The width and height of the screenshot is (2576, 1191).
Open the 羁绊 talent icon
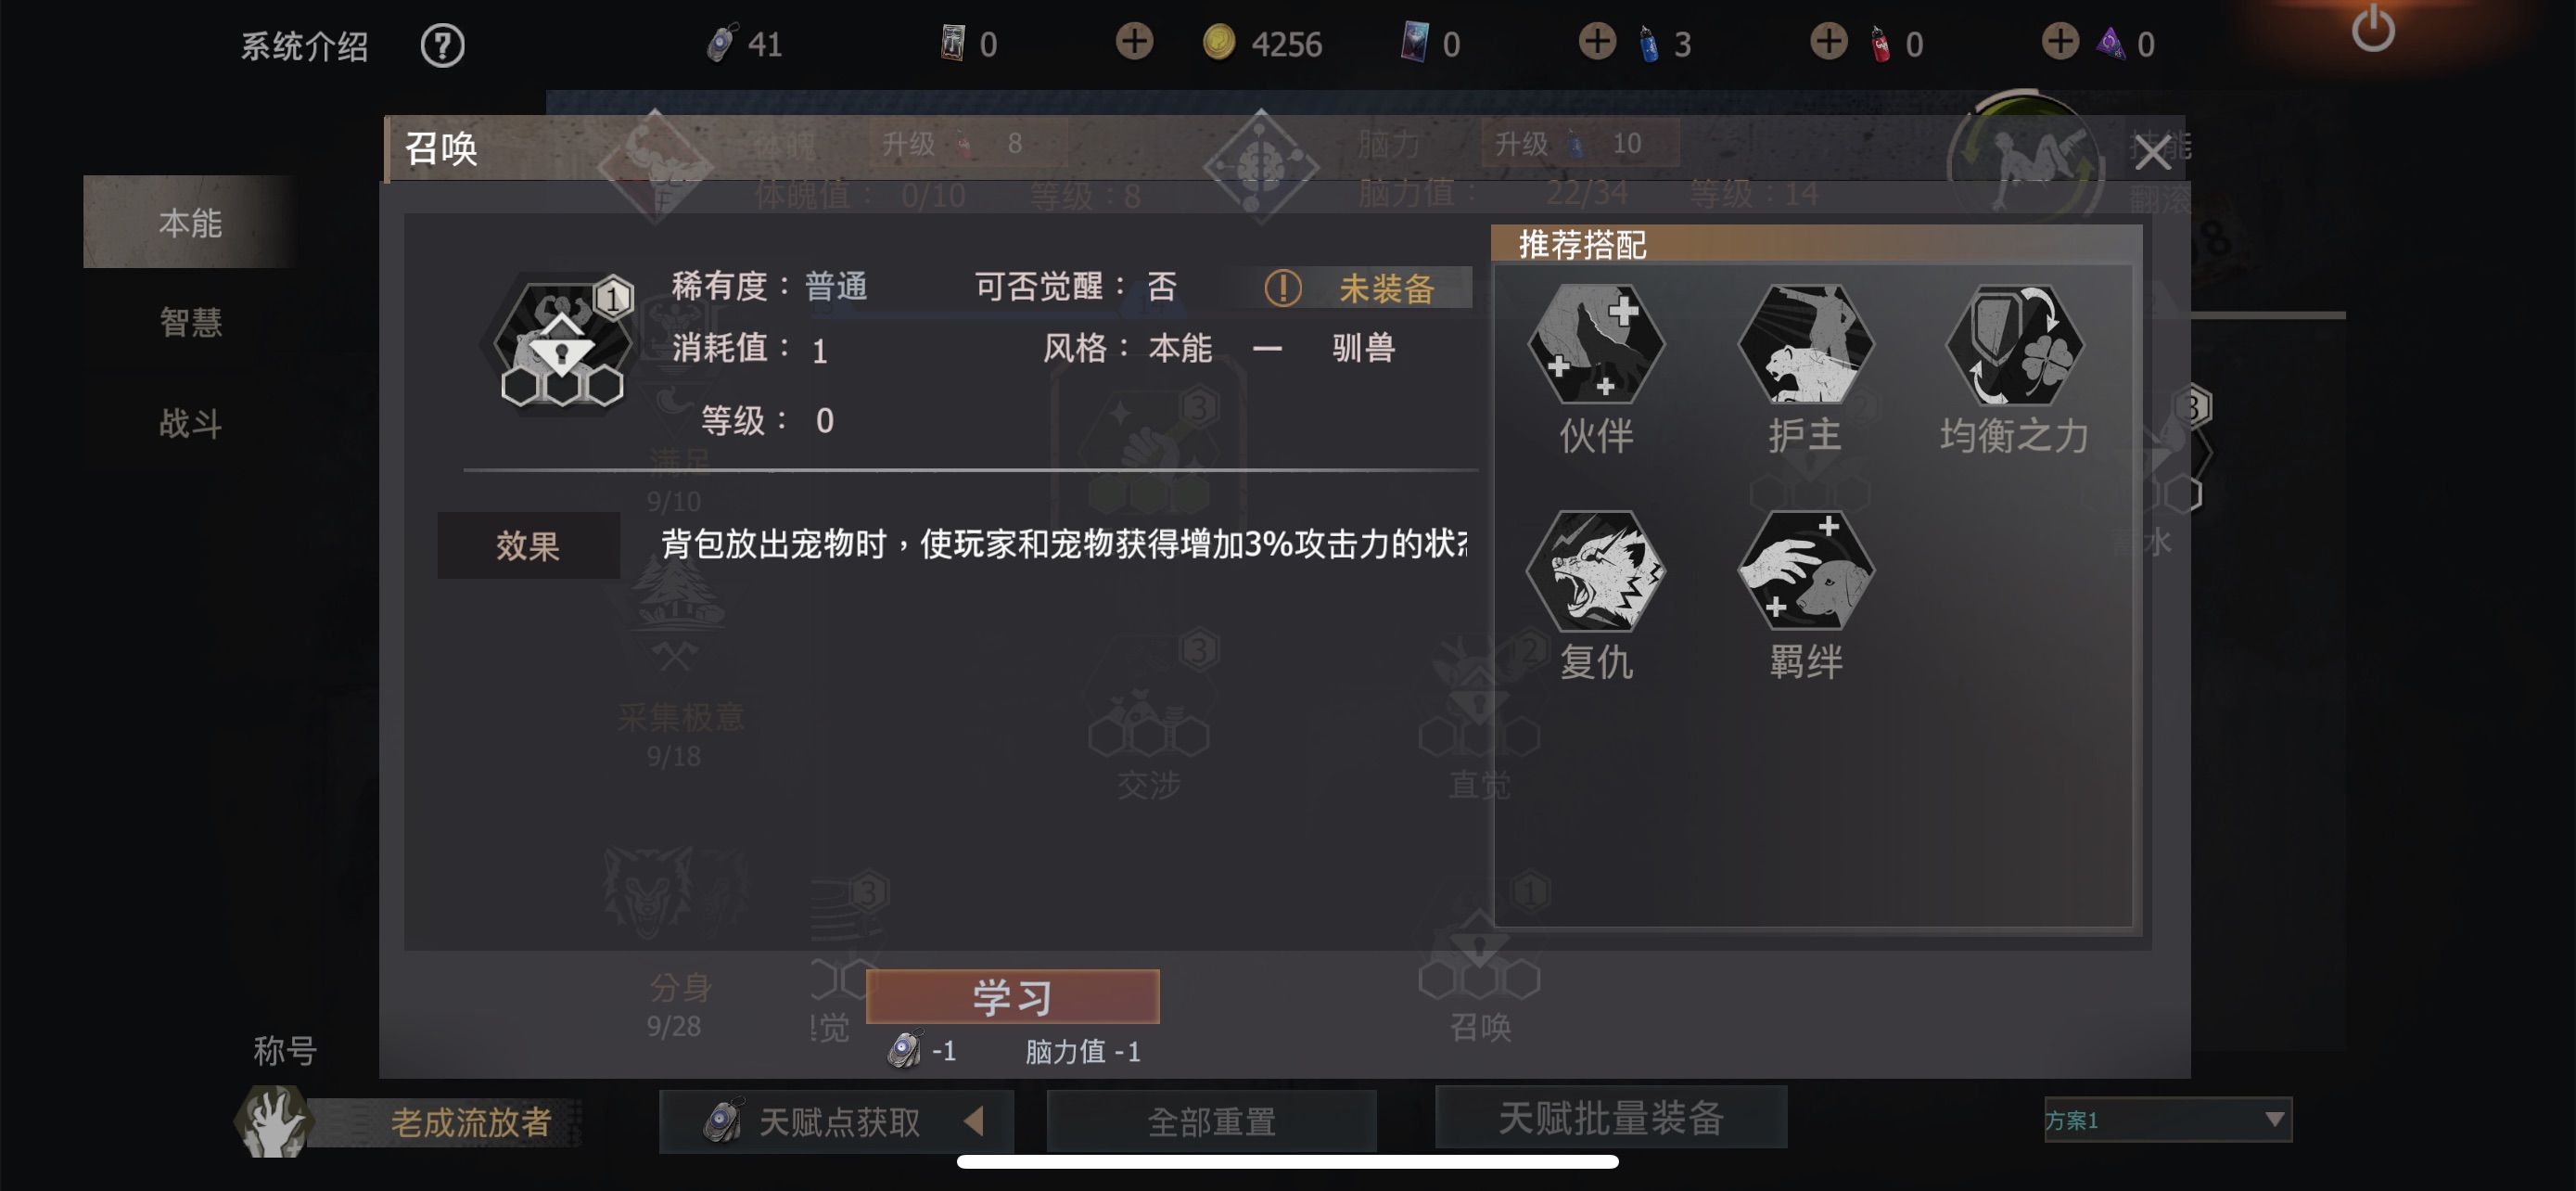(1805, 571)
